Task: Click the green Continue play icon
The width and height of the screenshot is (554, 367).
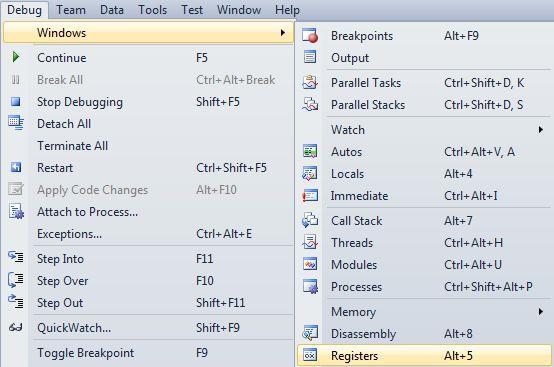Action: (16, 57)
